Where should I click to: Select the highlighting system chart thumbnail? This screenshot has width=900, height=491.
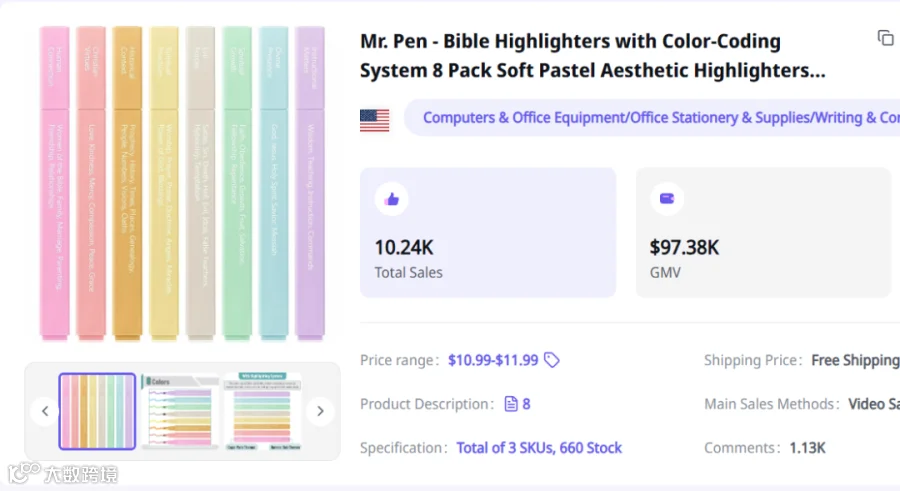pos(262,411)
